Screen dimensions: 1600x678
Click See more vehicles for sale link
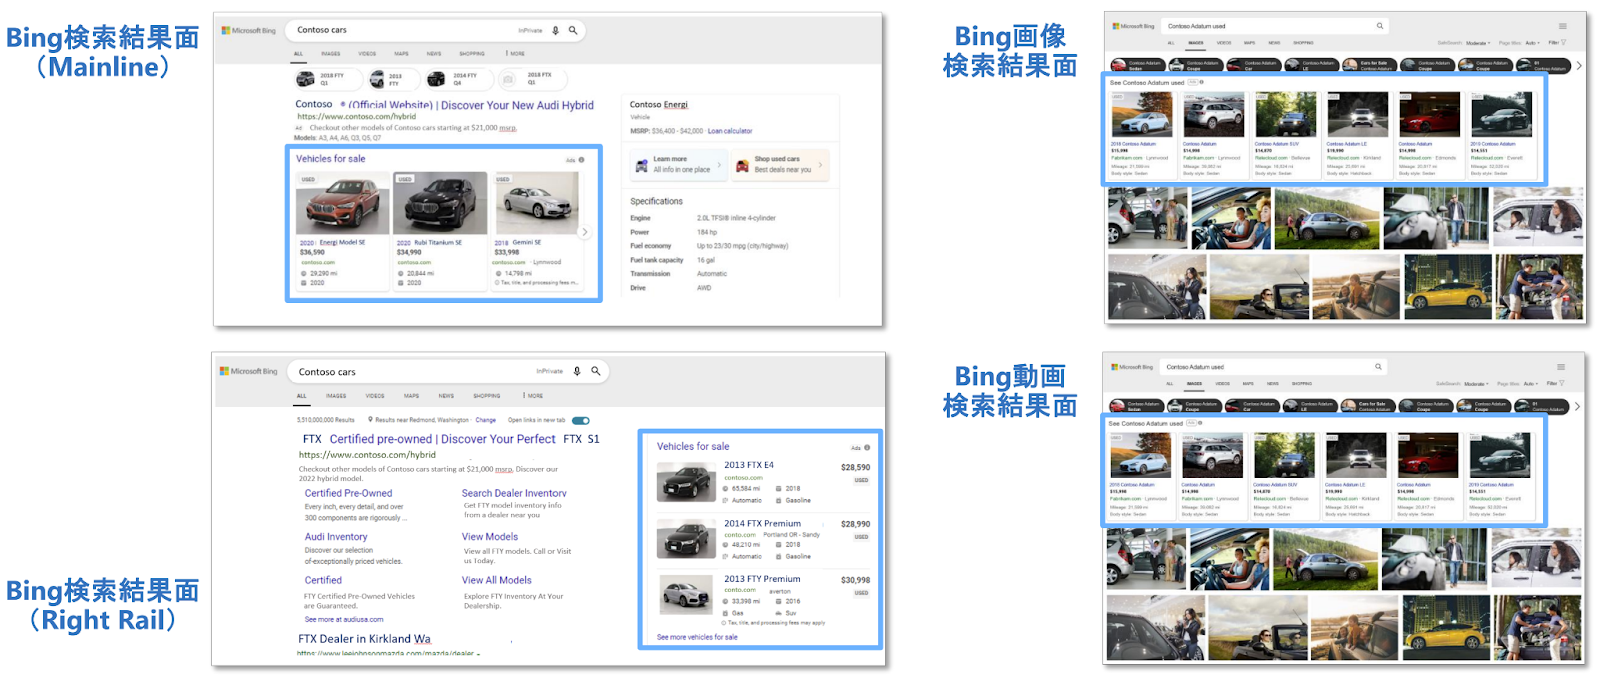click(x=697, y=637)
